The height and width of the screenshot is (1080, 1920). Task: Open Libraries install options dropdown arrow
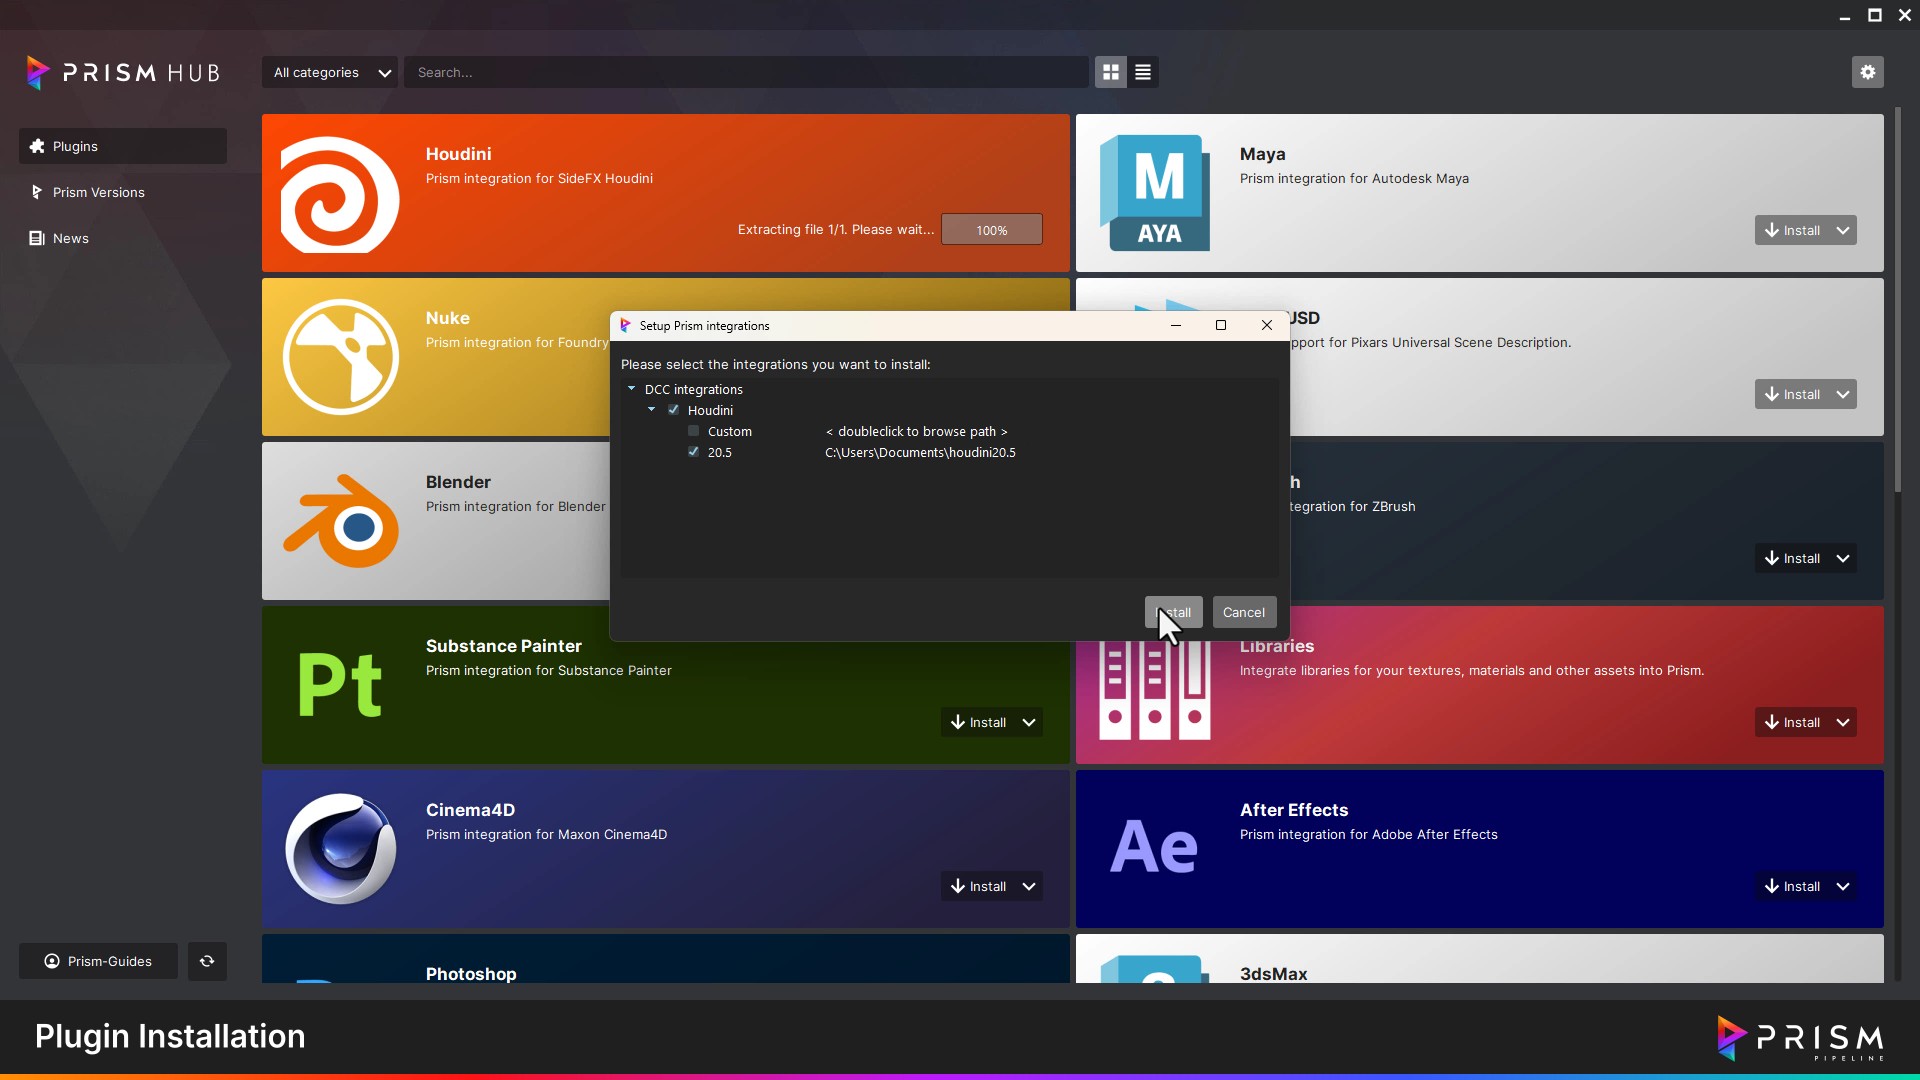coord(1843,722)
